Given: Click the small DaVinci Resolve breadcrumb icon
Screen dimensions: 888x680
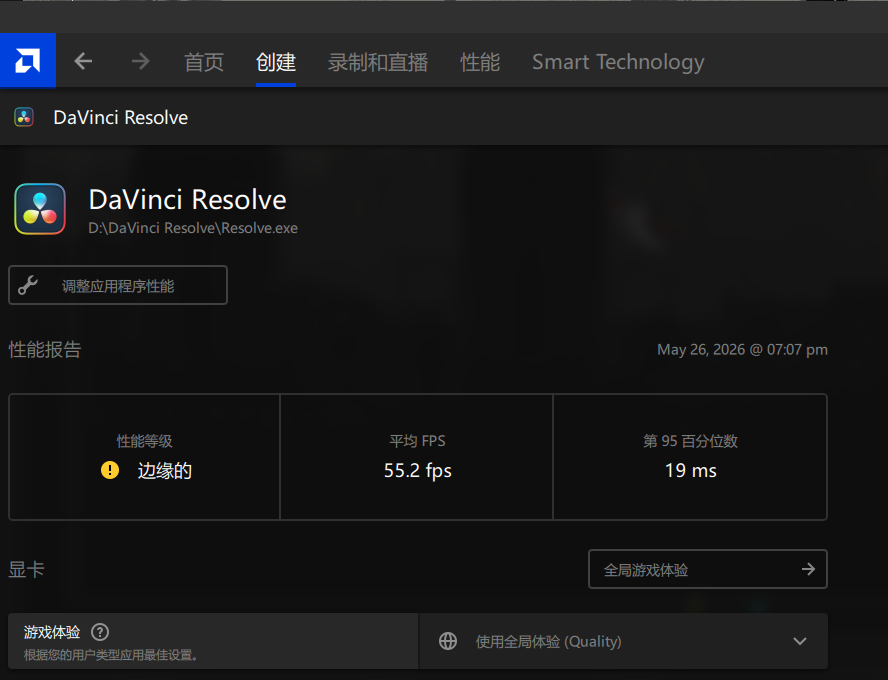Looking at the screenshot, I should click(24, 117).
